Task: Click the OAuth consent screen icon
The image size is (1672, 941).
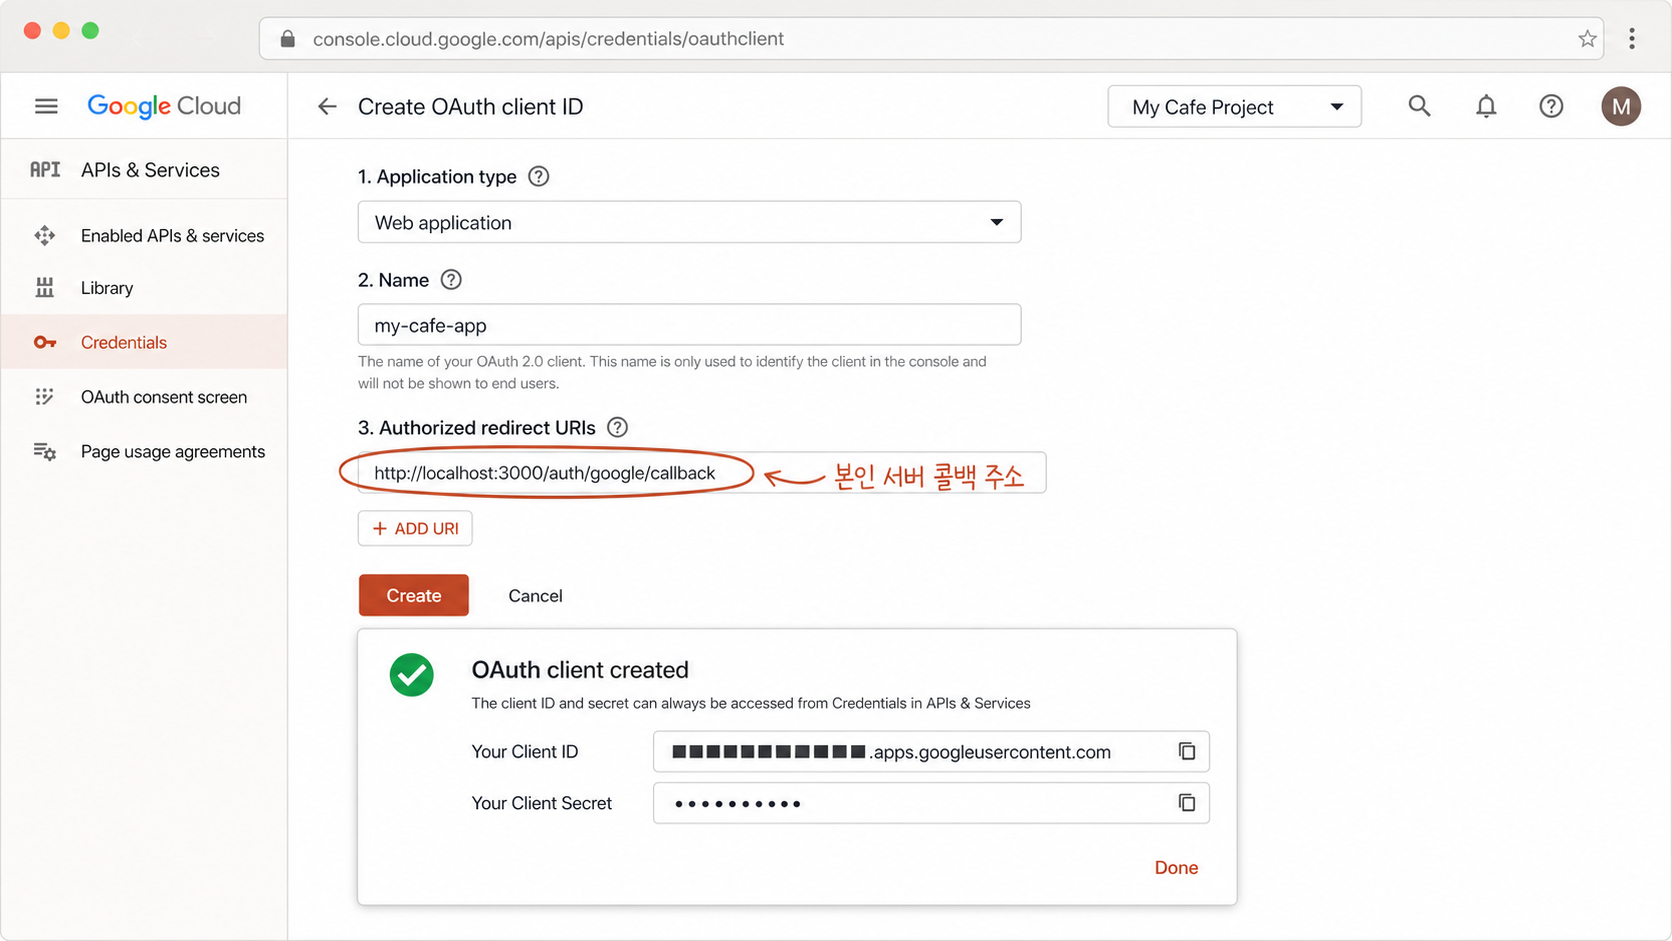Action: coord(45,397)
